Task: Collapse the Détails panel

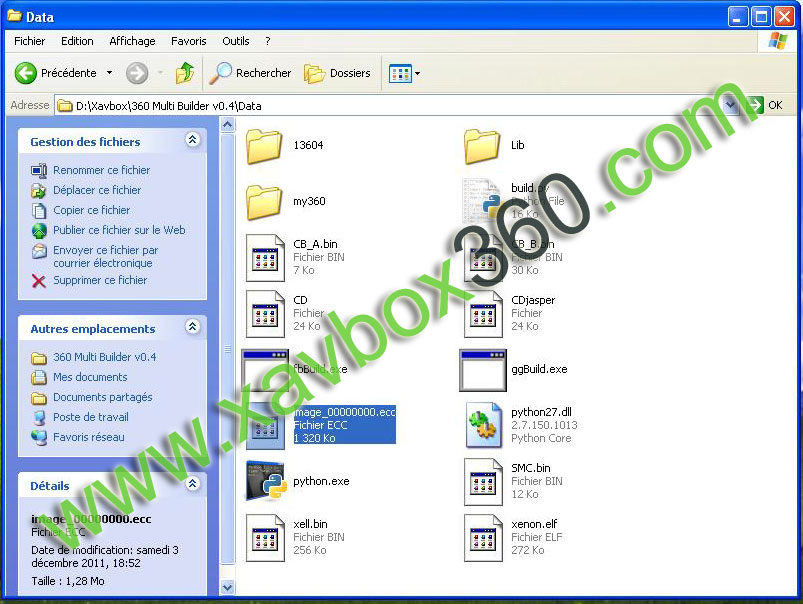Action: point(193,483)
